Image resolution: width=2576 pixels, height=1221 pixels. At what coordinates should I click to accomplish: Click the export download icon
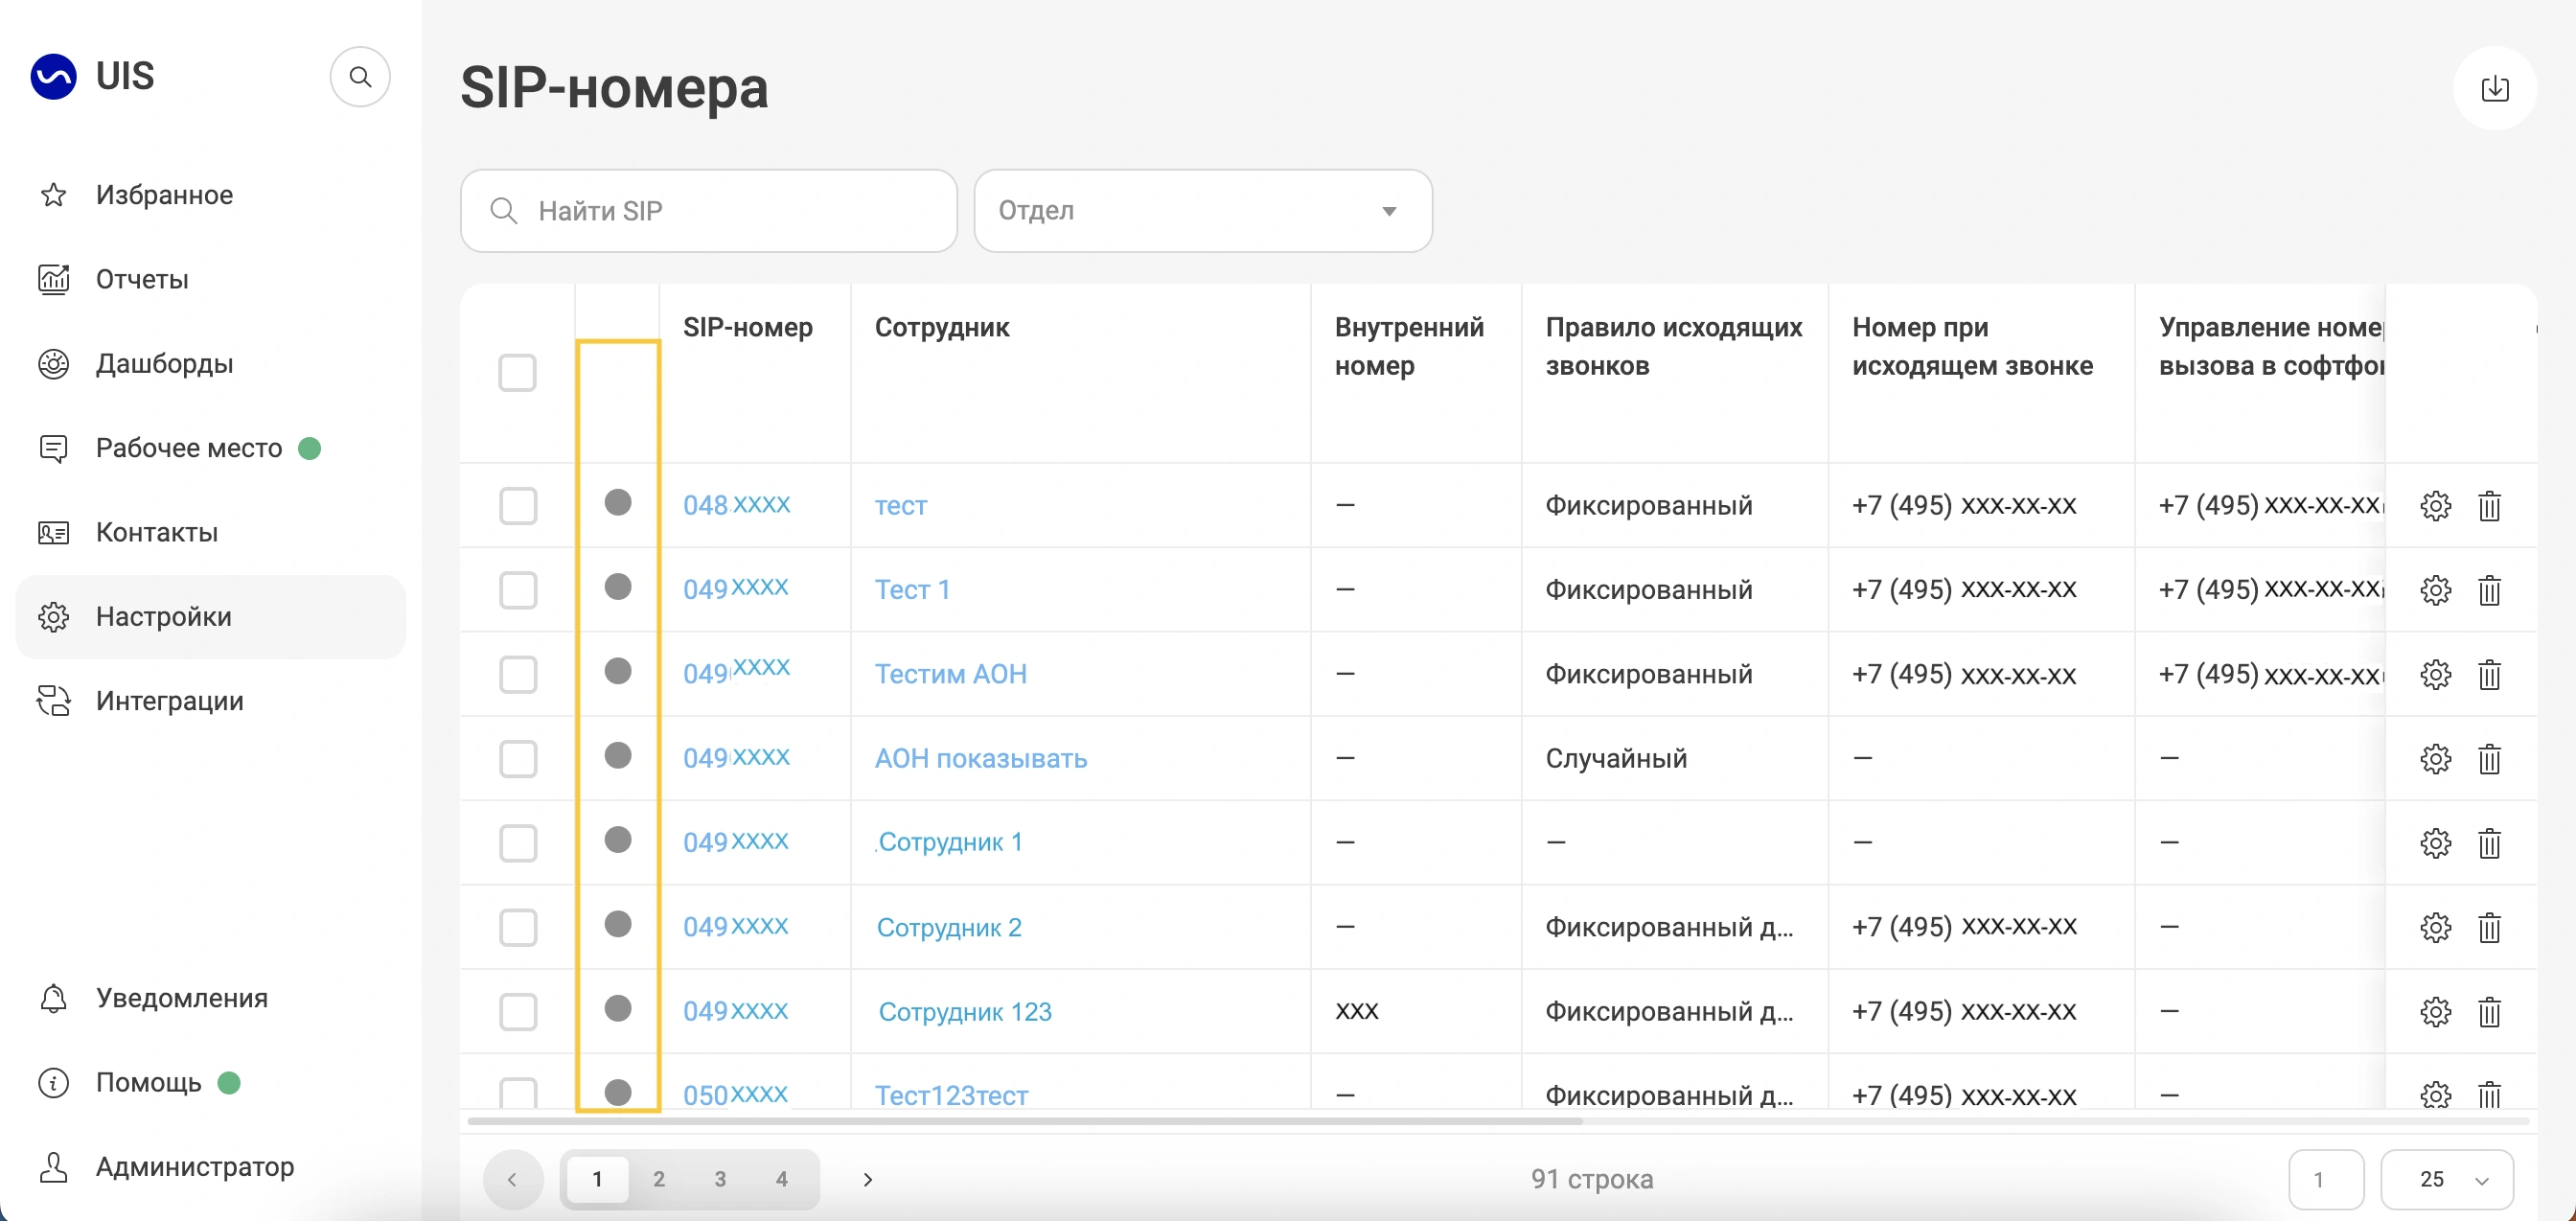pyautogui.click(x=2494, y=89)
